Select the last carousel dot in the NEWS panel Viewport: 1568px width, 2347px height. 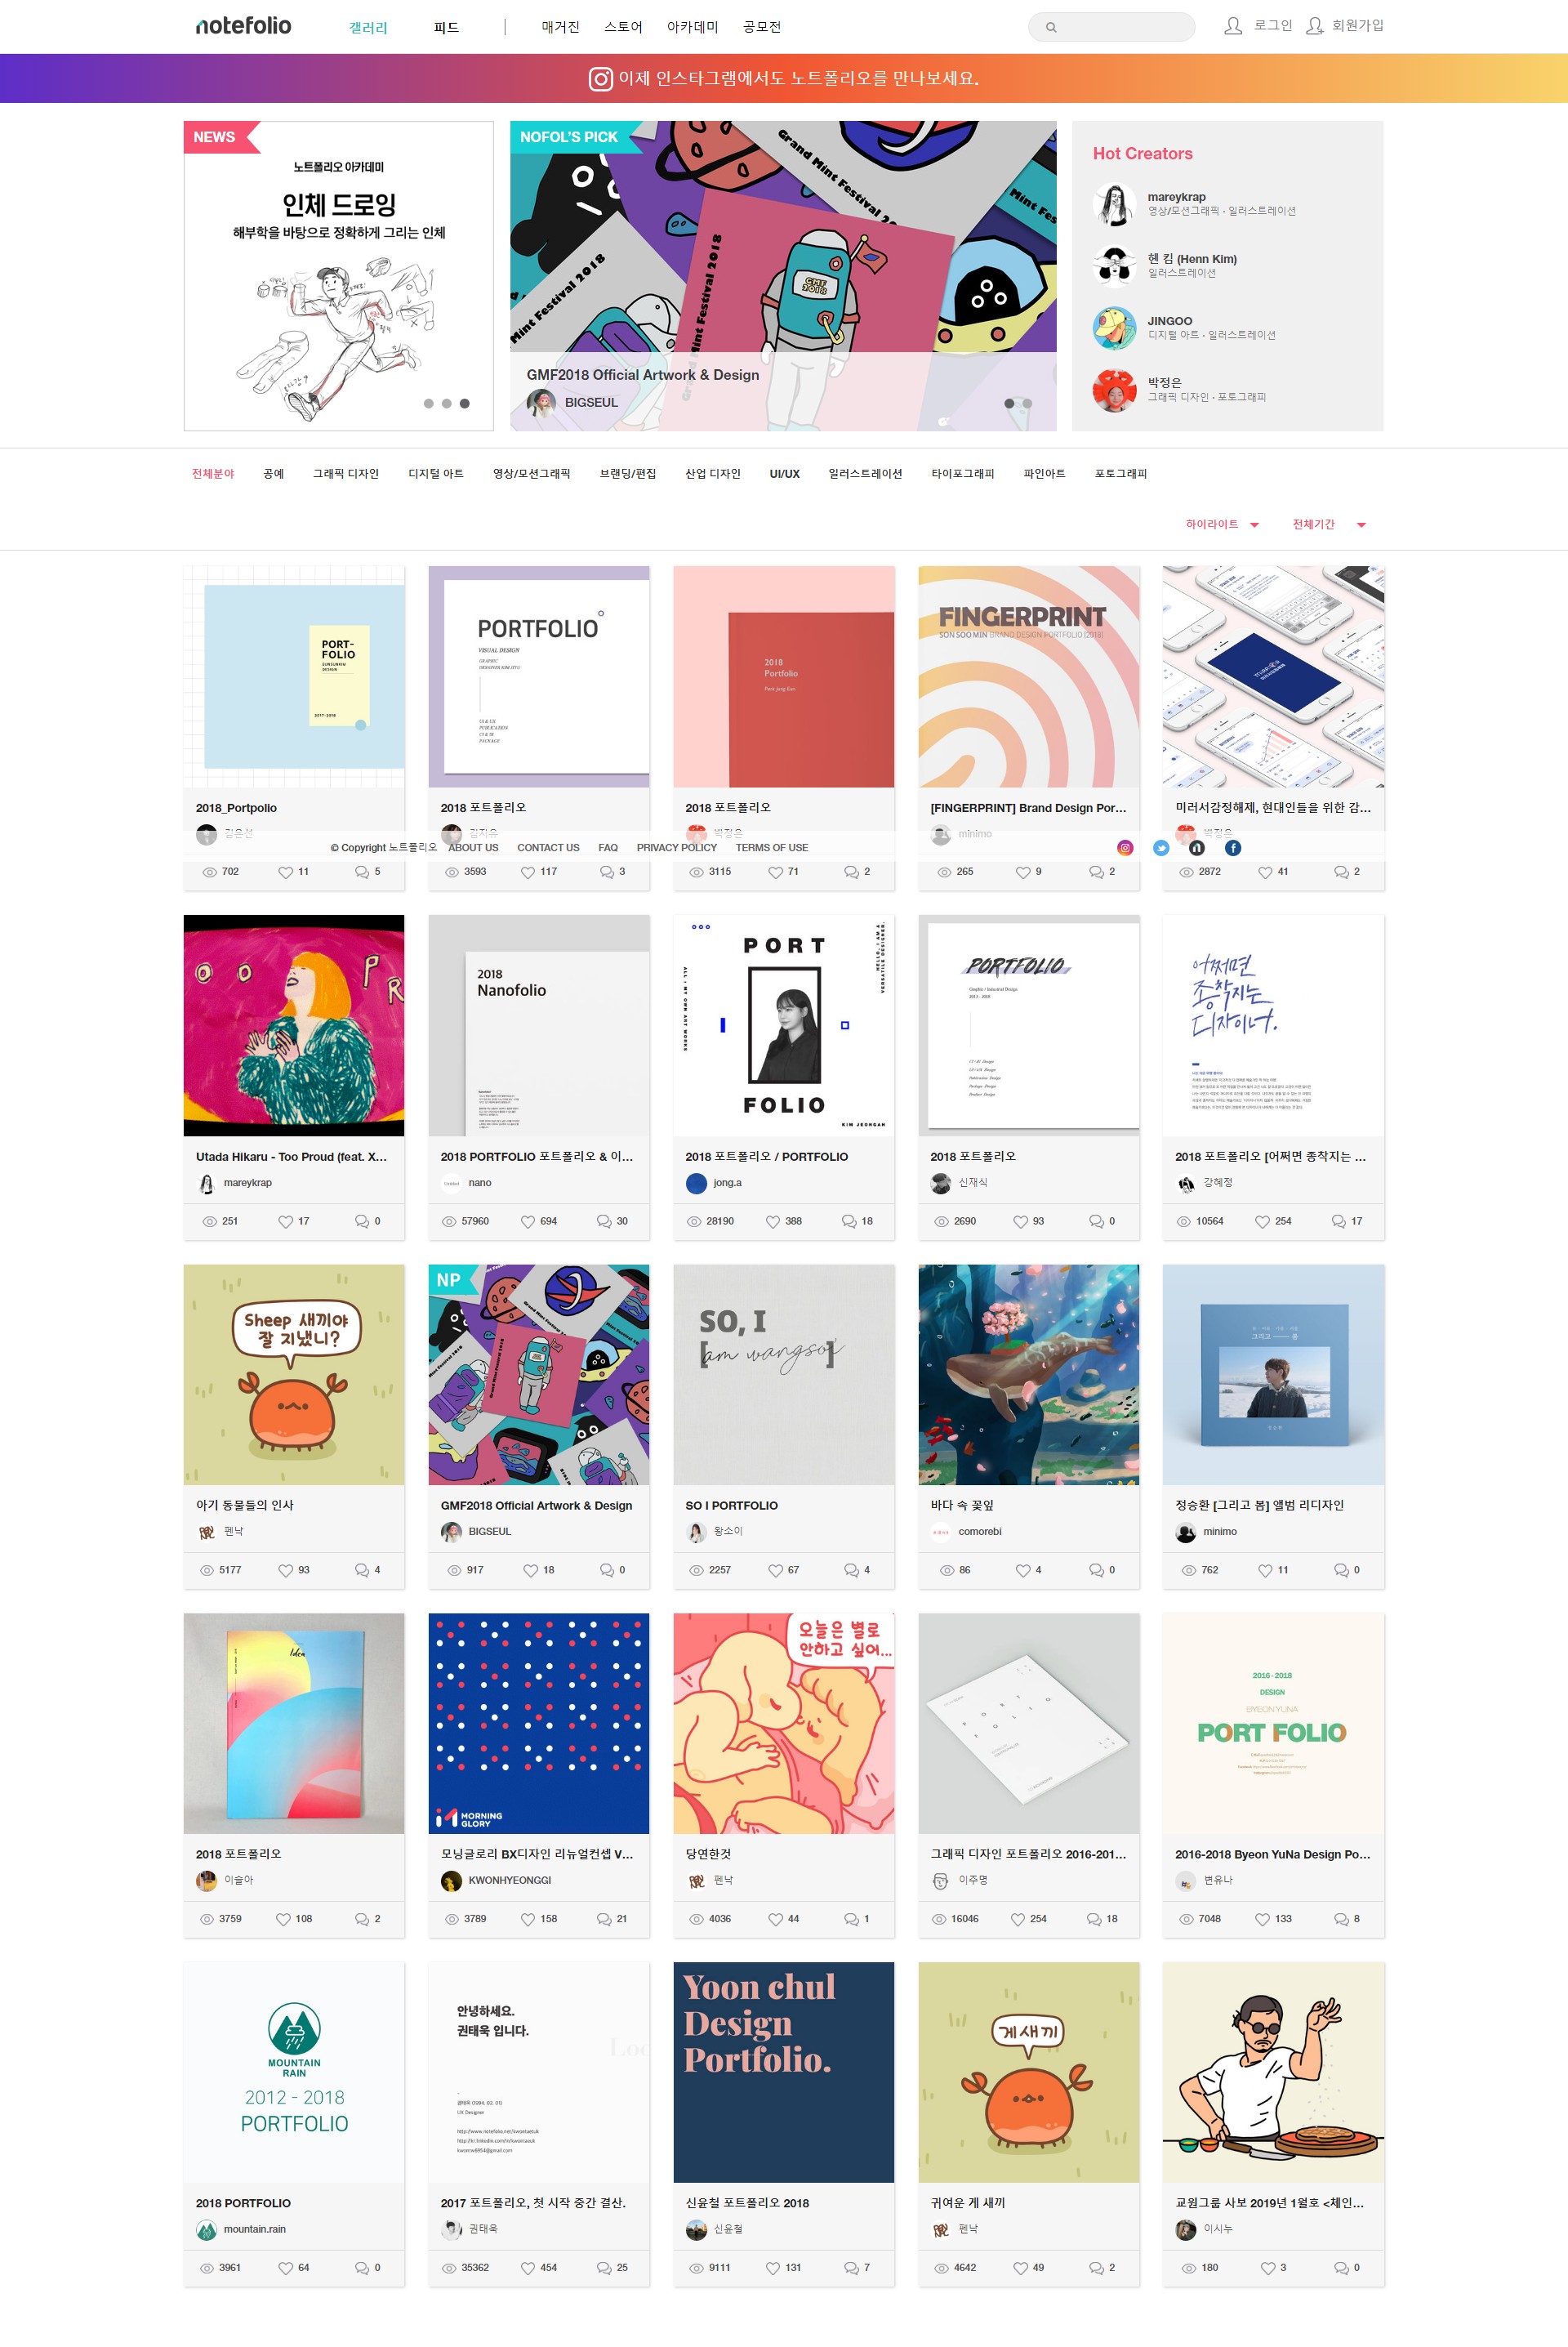pos(464,404)
